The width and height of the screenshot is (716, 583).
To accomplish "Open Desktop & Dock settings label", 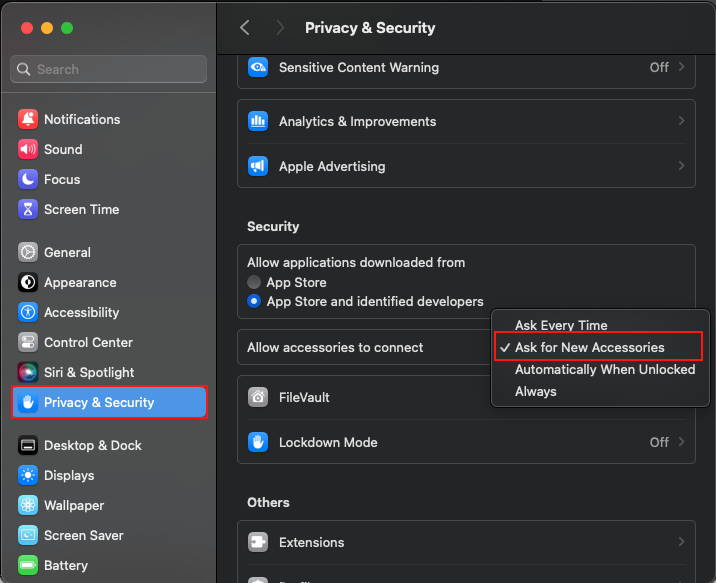I will 93,445.
